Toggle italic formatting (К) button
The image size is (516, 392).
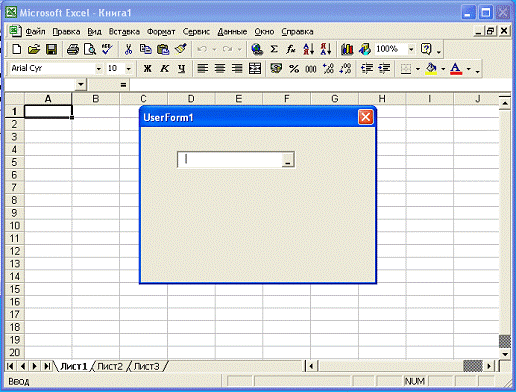click(x=164, y=69)
